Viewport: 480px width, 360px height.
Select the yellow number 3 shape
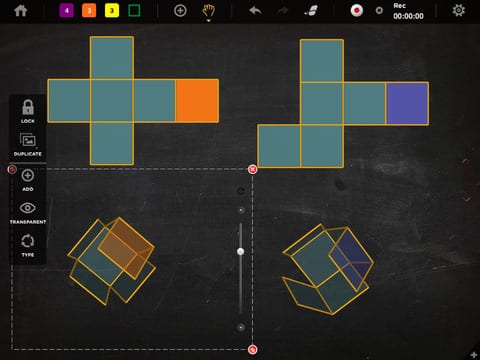pos(112,11)
